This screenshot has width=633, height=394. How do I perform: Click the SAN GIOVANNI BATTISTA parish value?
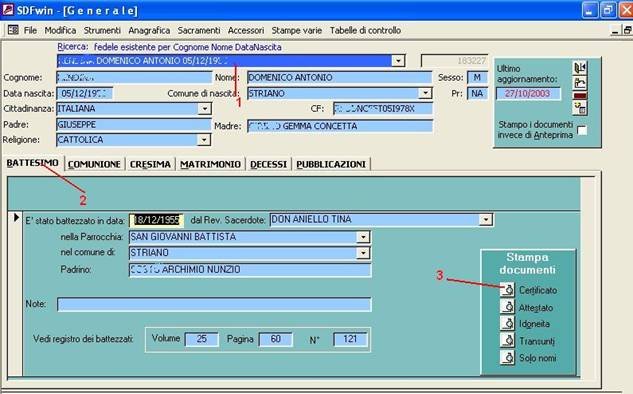(183, 237)
